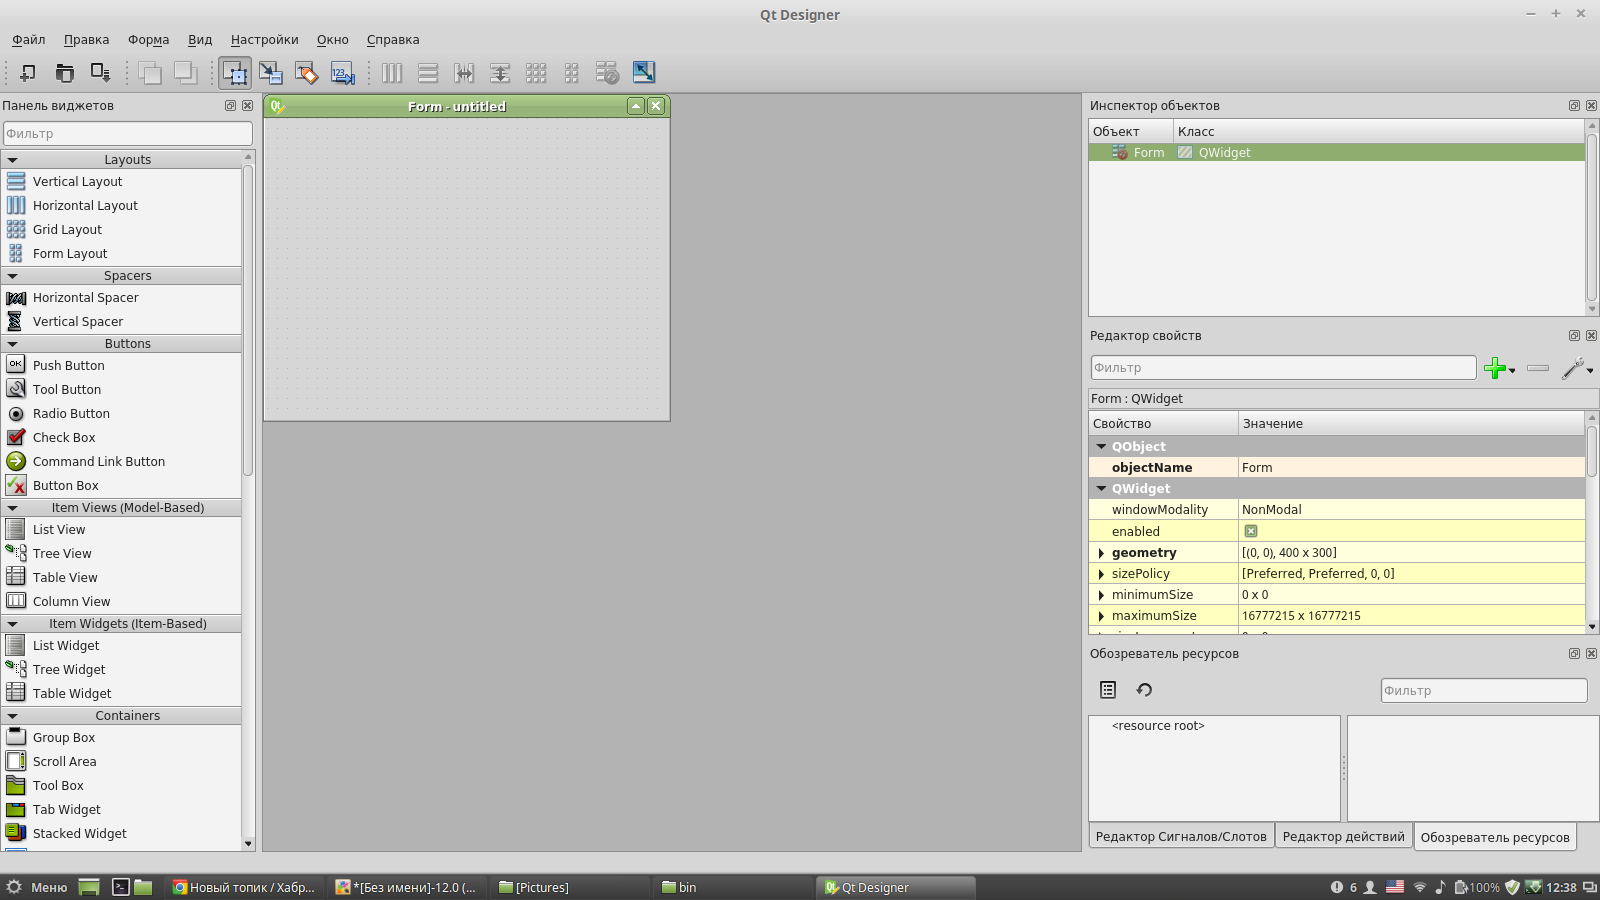1600x900 pixels.
Task: Open the Настройки menu
Action: pyautogui.click(x=264, y=40)
